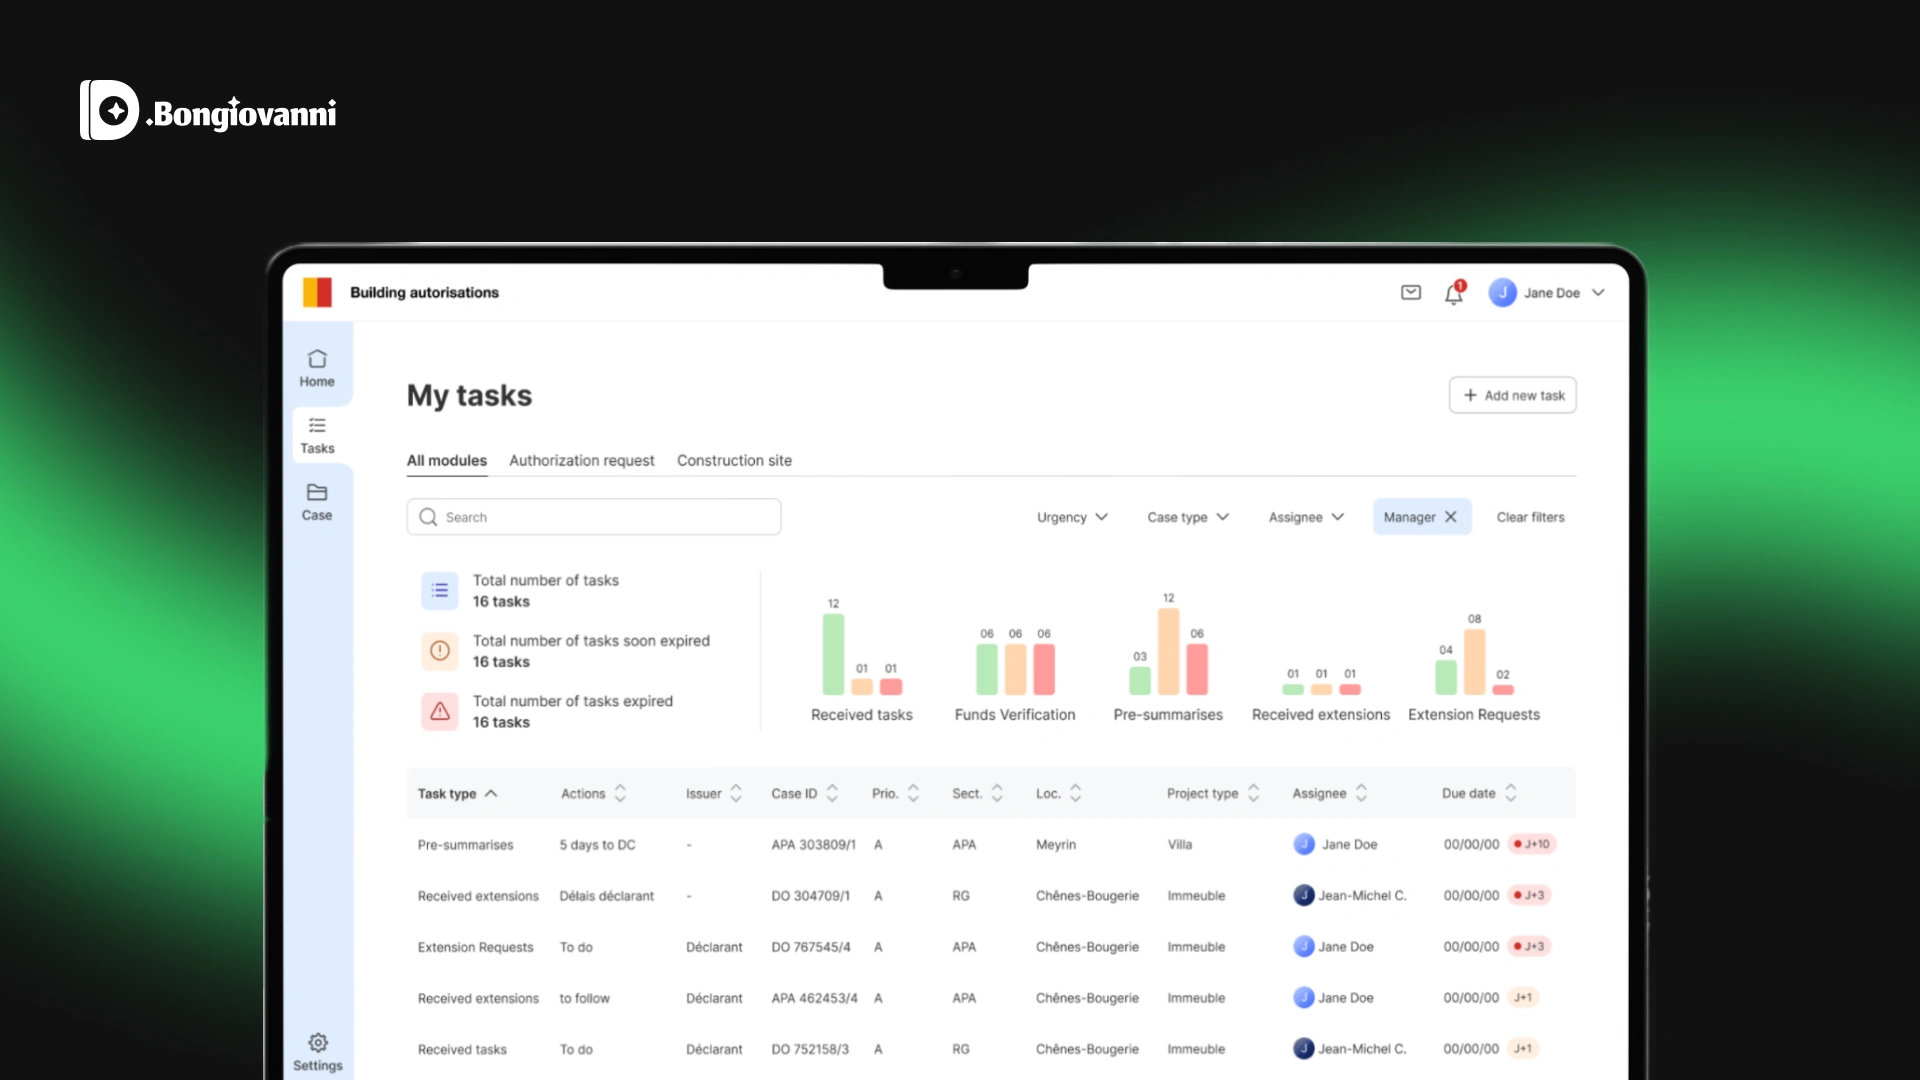Remove the Manager filter chip
The image size is (1920, 1080).
click(1451, 517)
